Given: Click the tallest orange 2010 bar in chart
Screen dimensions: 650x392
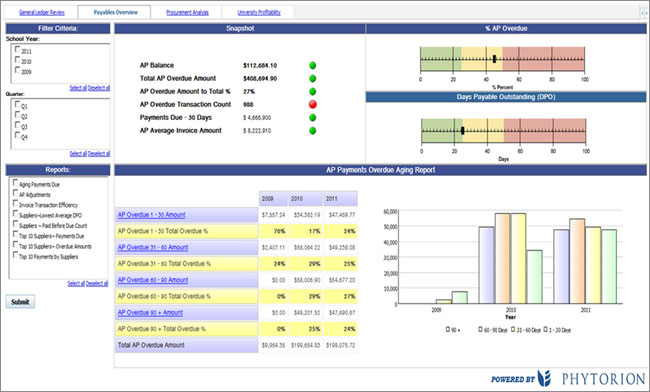Looking at the screenshot, I should tap(502, 259).
